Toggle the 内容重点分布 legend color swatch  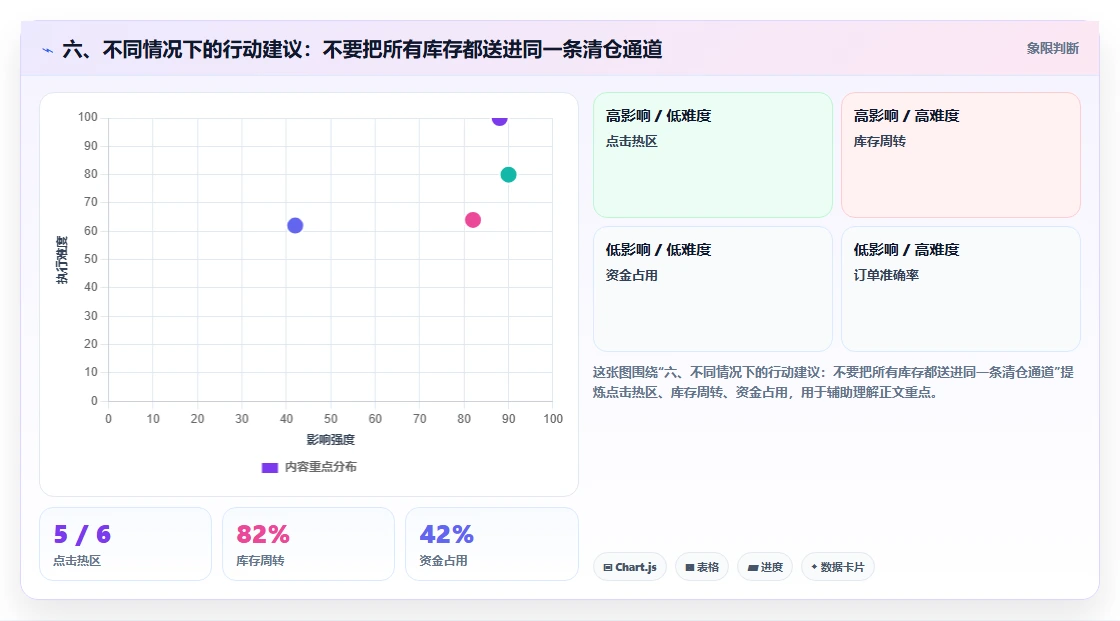(269, 467)
